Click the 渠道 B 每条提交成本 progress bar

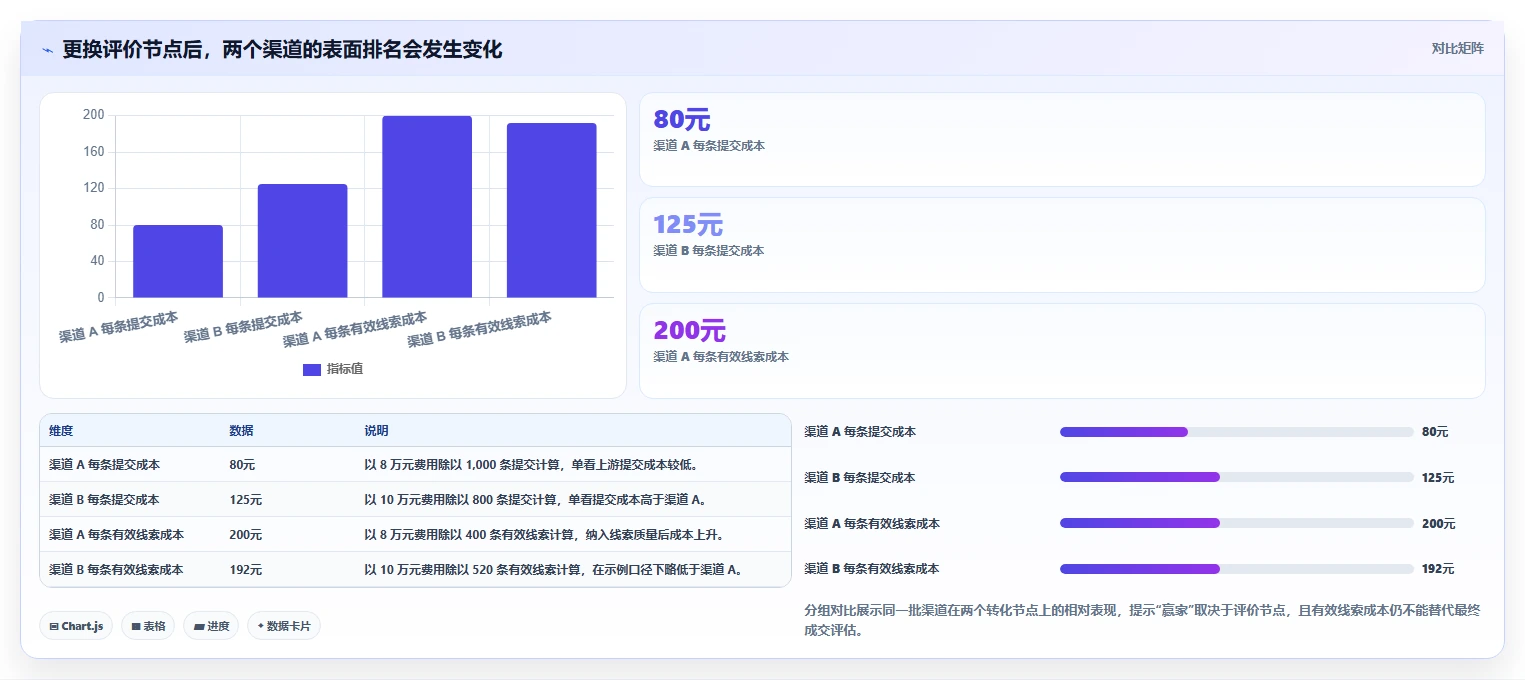(1236, 477)
